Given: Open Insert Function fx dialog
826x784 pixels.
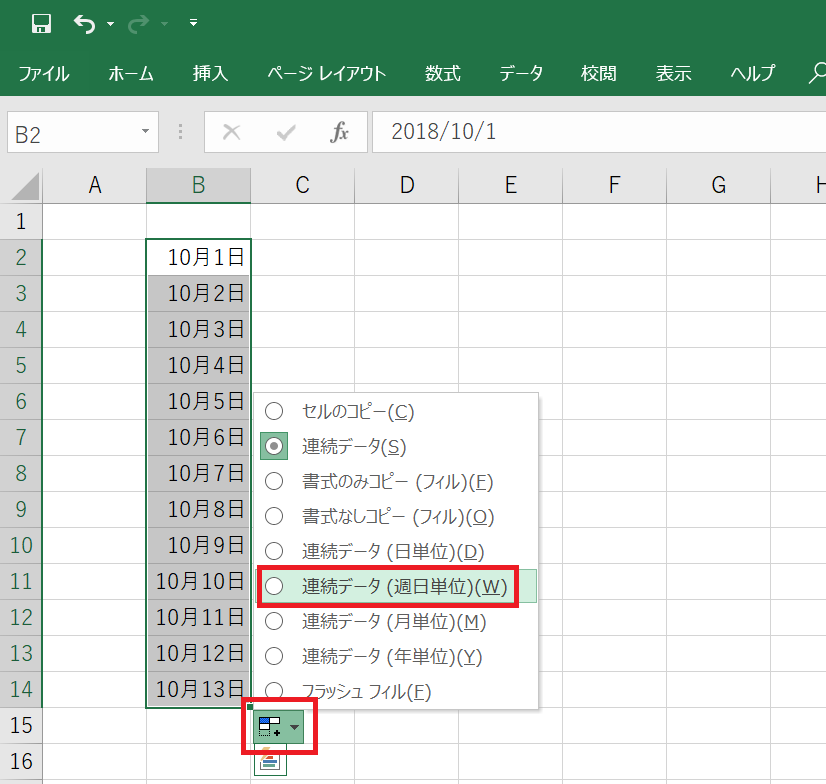Looking at the screenshot, I should (x=340, y=132).
